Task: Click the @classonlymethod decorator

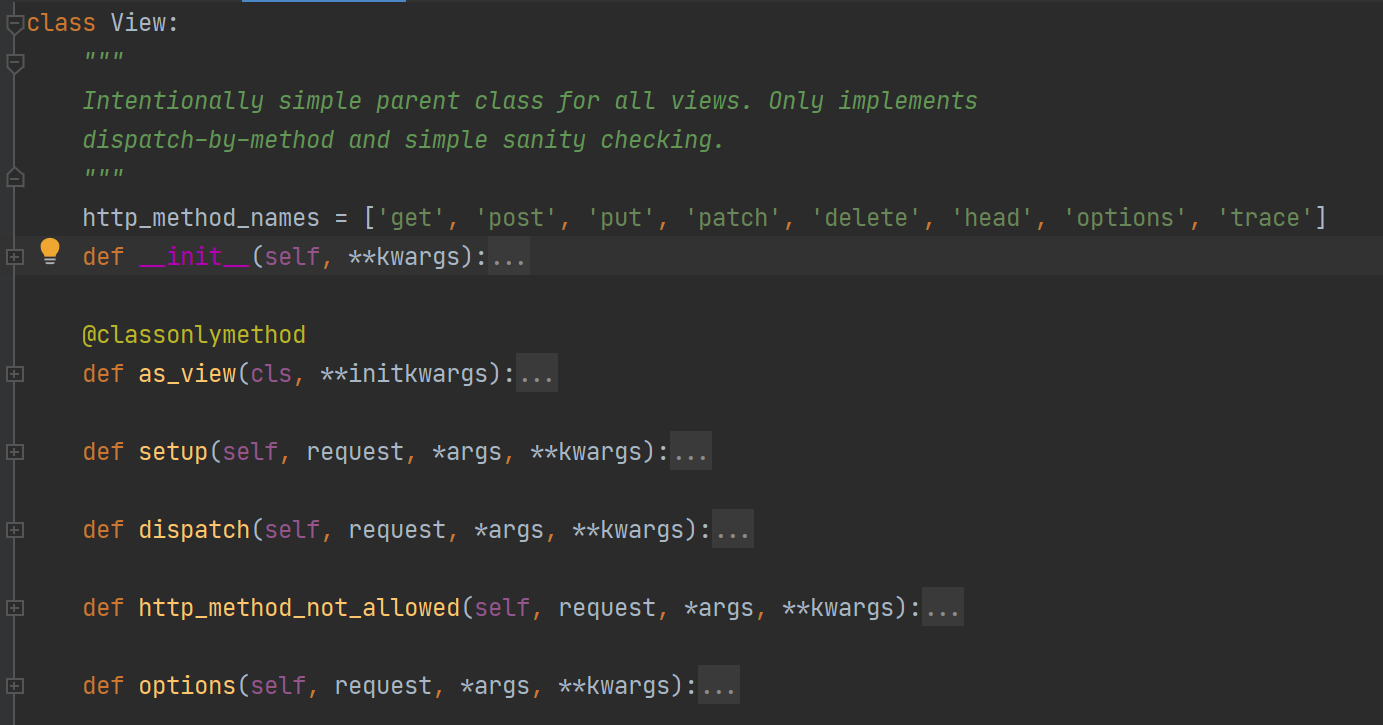Action: point(194,335)
